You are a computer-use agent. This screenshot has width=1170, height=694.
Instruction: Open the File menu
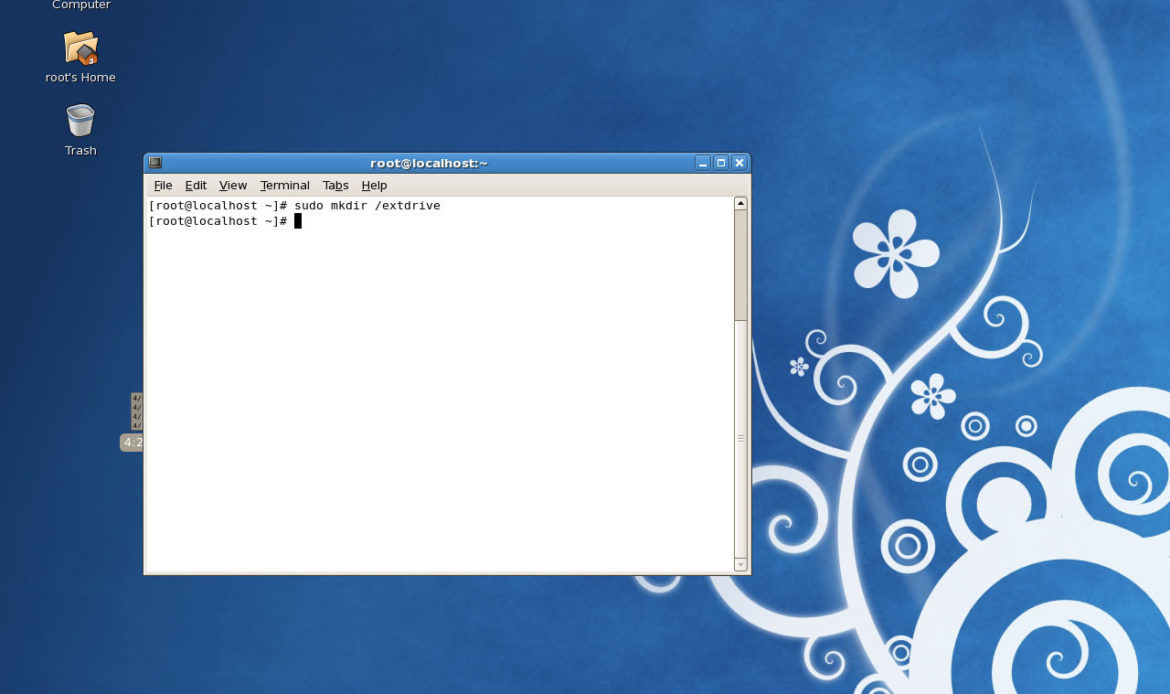coord(163,185)
